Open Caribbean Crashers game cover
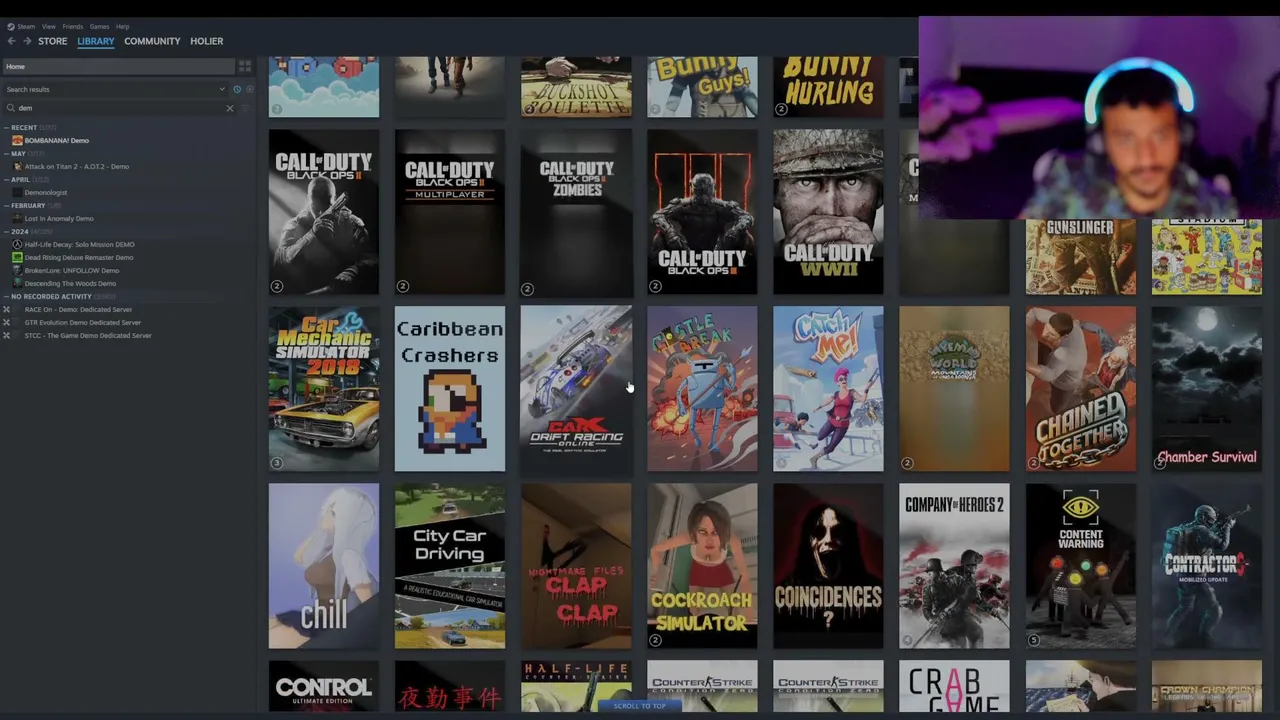 (x=450, y=389)
